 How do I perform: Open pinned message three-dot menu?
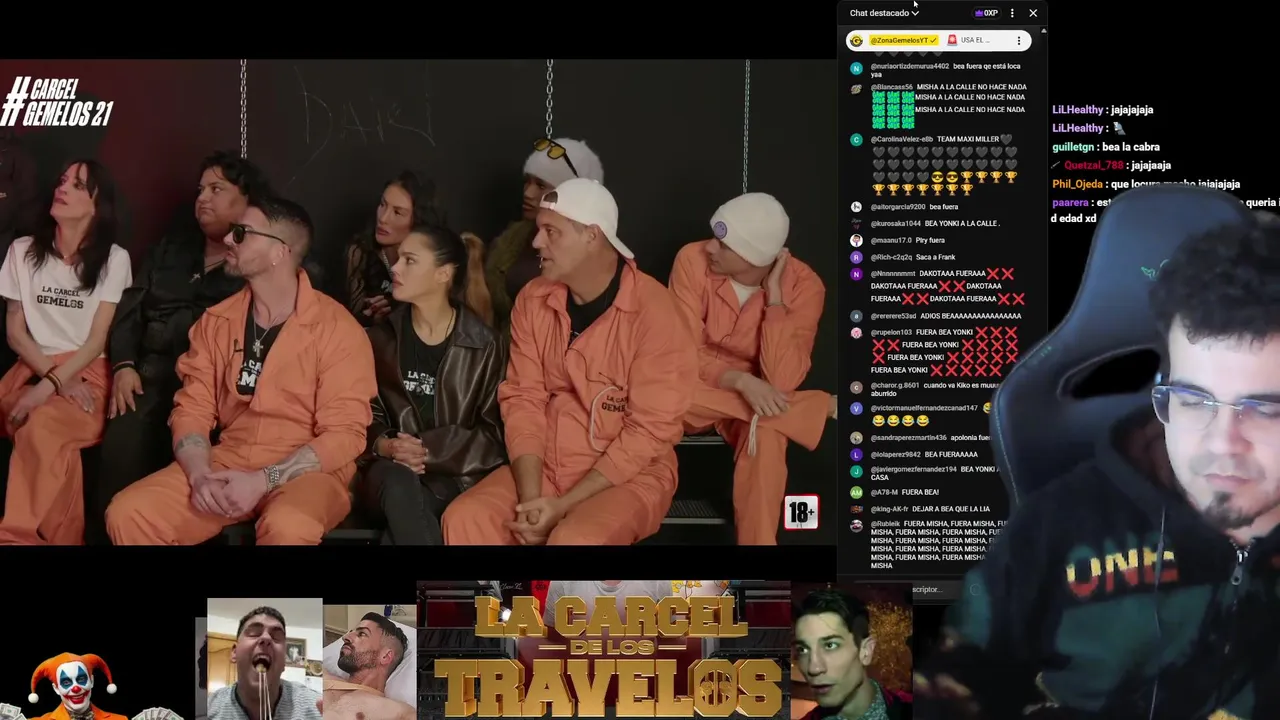pos(1019,41)
